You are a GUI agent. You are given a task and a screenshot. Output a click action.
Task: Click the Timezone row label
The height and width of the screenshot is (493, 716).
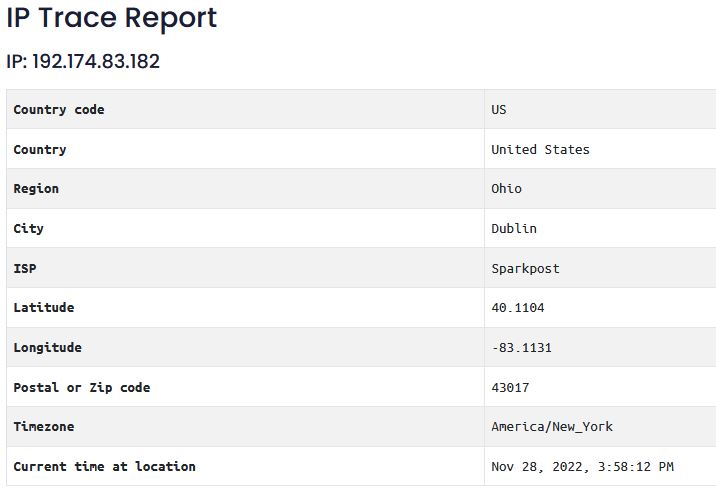pos(44,427)
